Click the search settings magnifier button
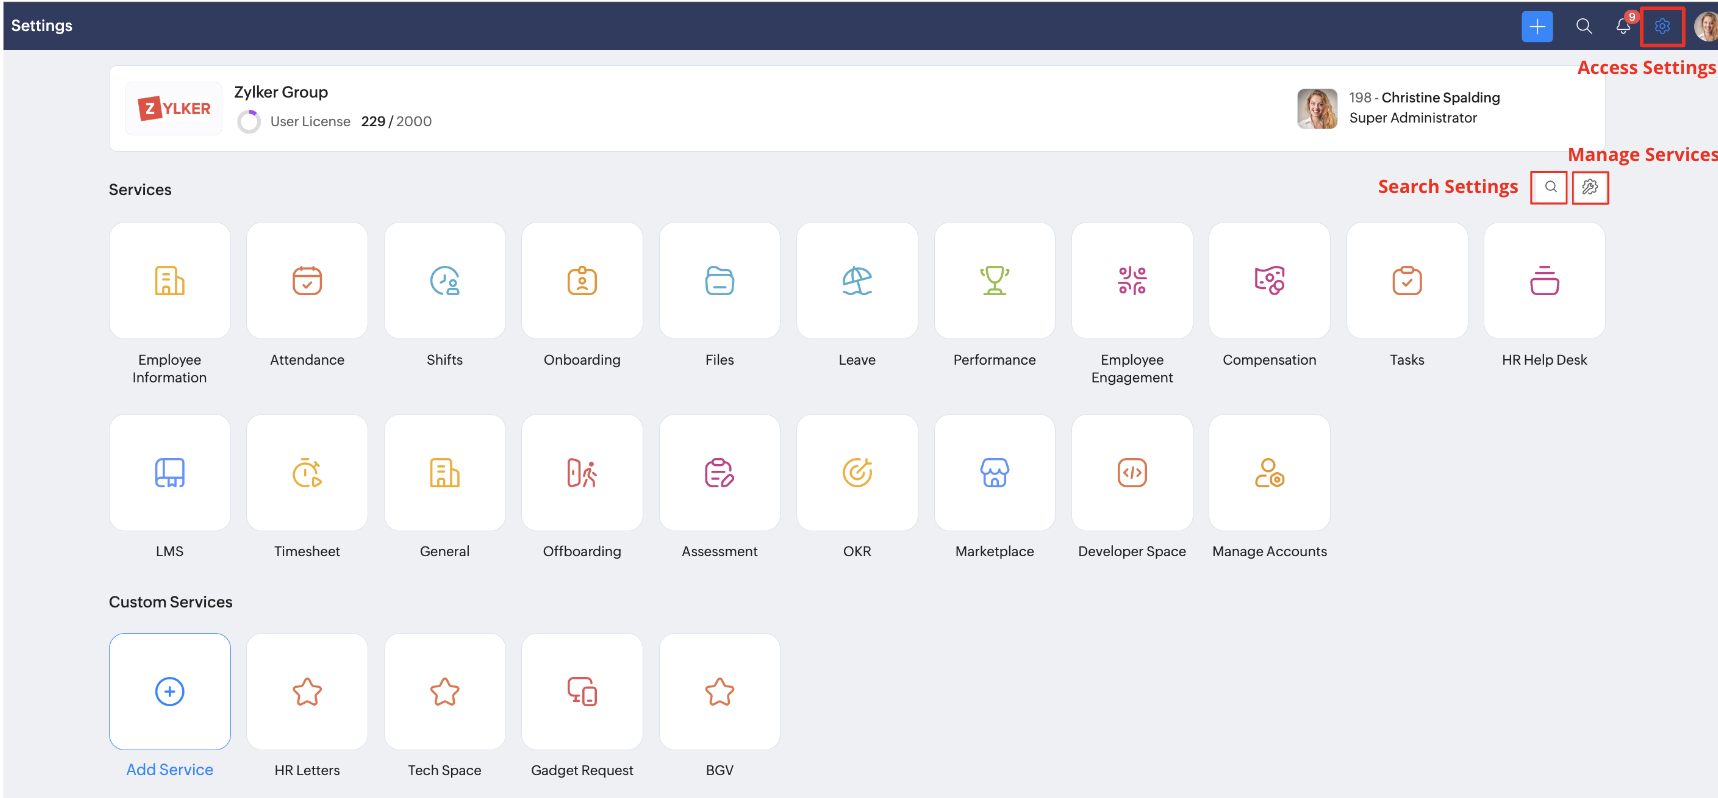This screenshot has height=798, width=1718. tap(1549, 187)
